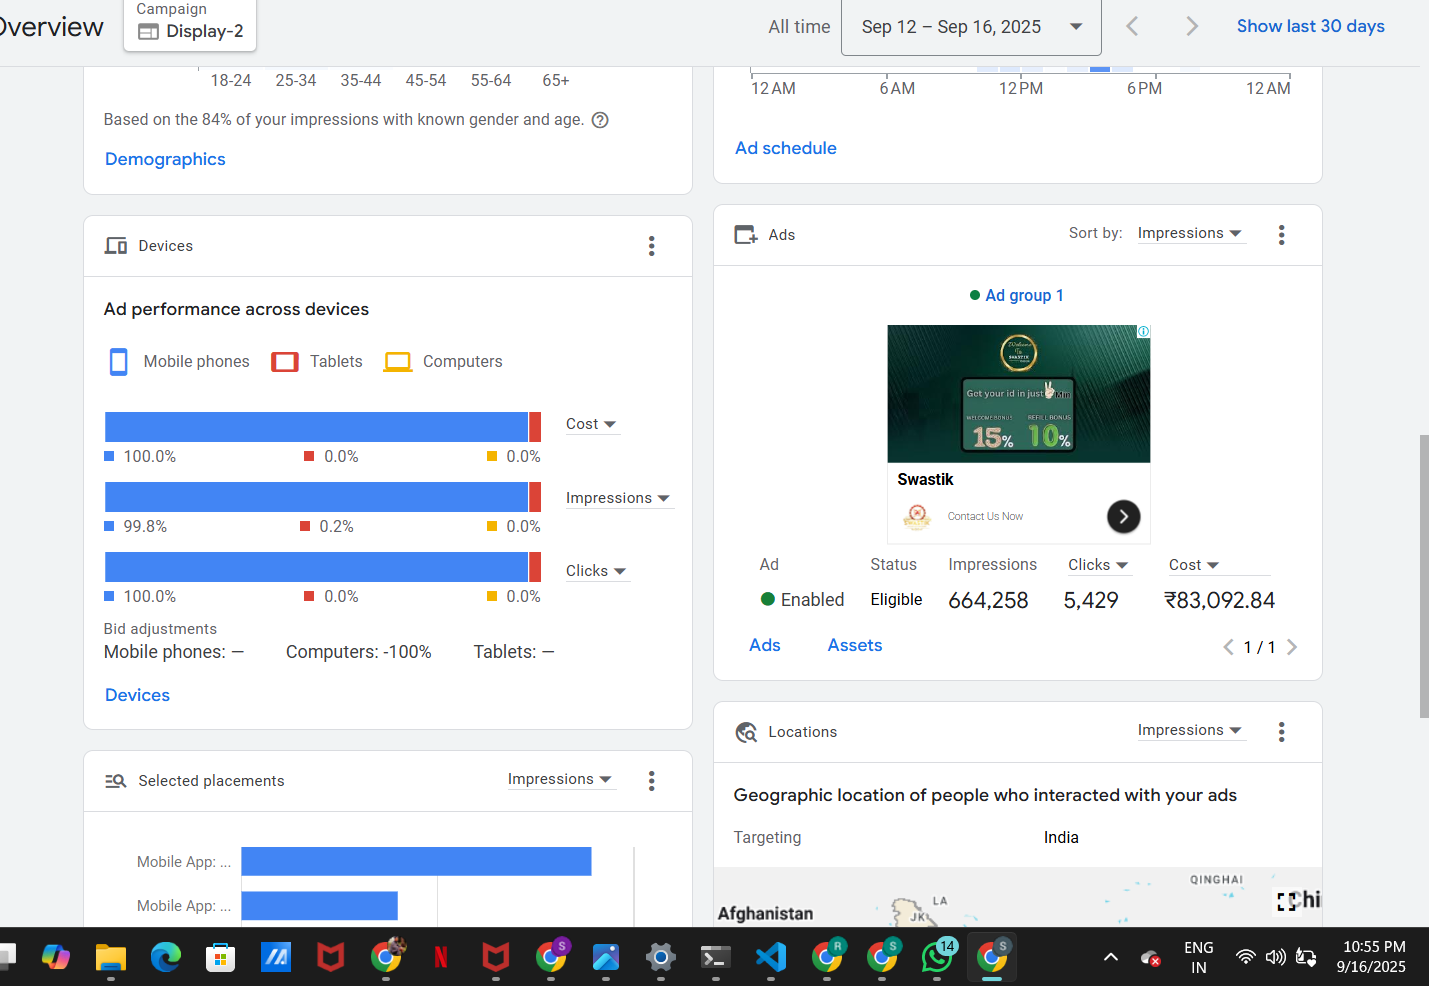Open the Ads card three-dot menu
The image size is (1429, 986).
point(1281,235)
